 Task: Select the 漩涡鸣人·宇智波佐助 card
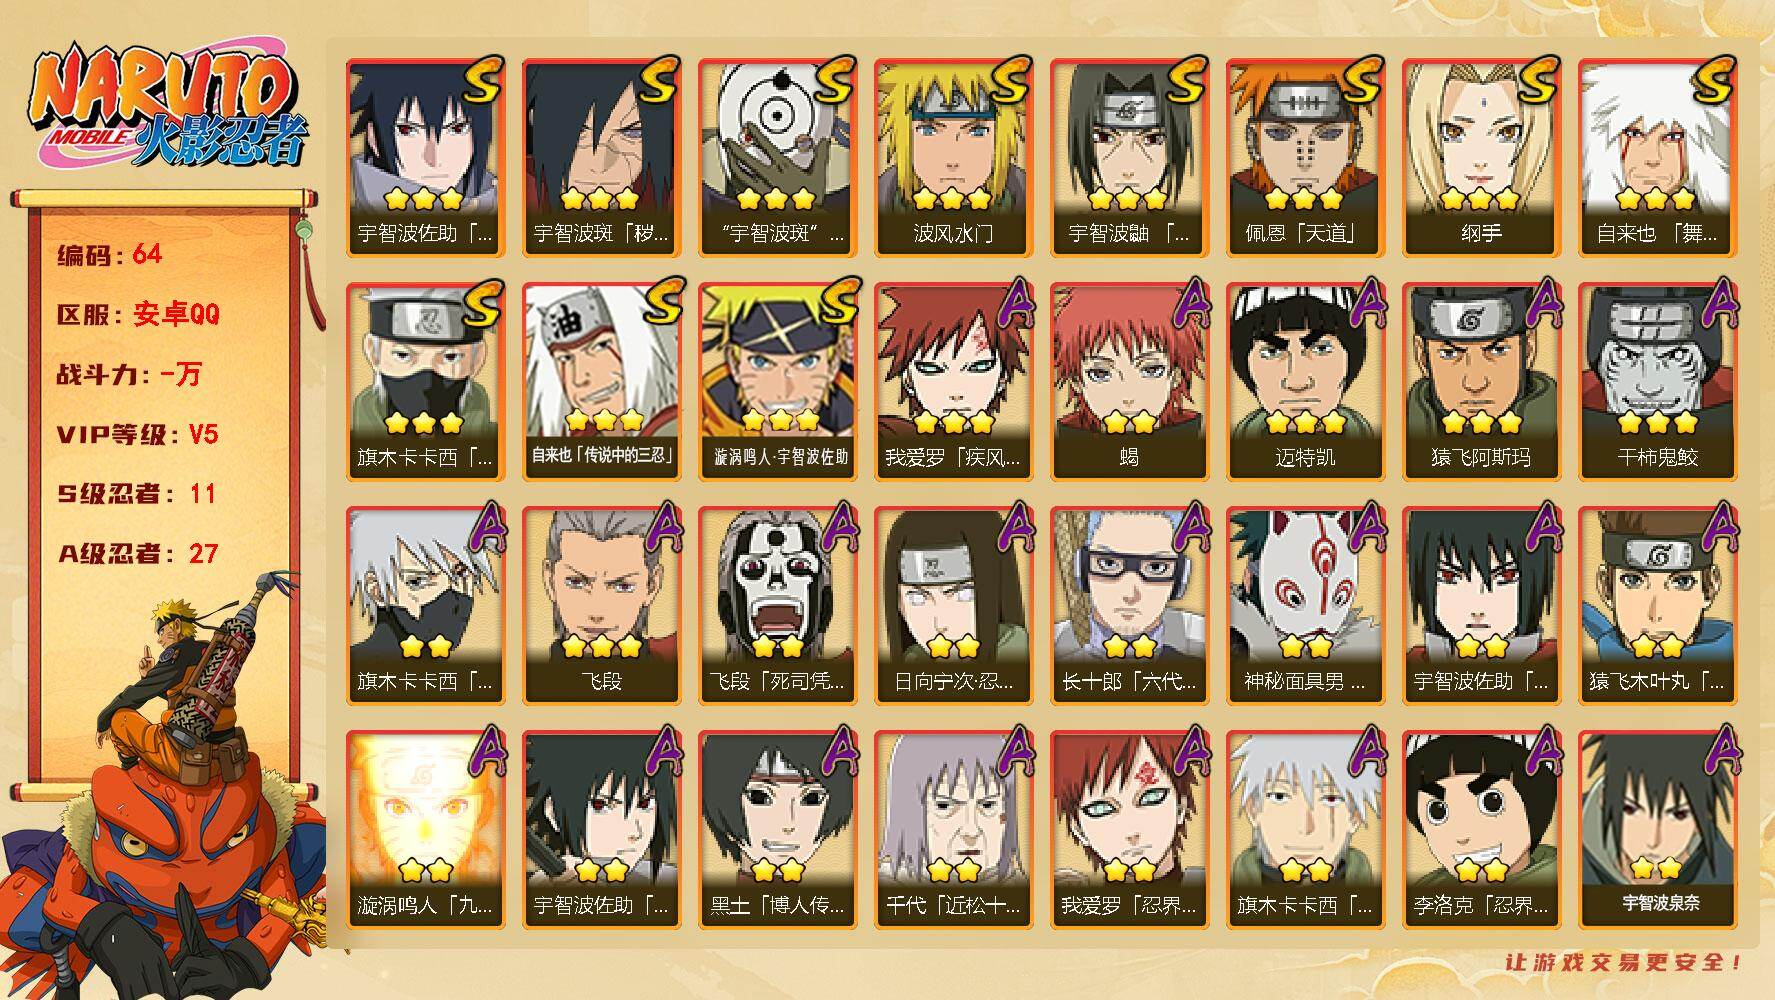pos(777,382)
